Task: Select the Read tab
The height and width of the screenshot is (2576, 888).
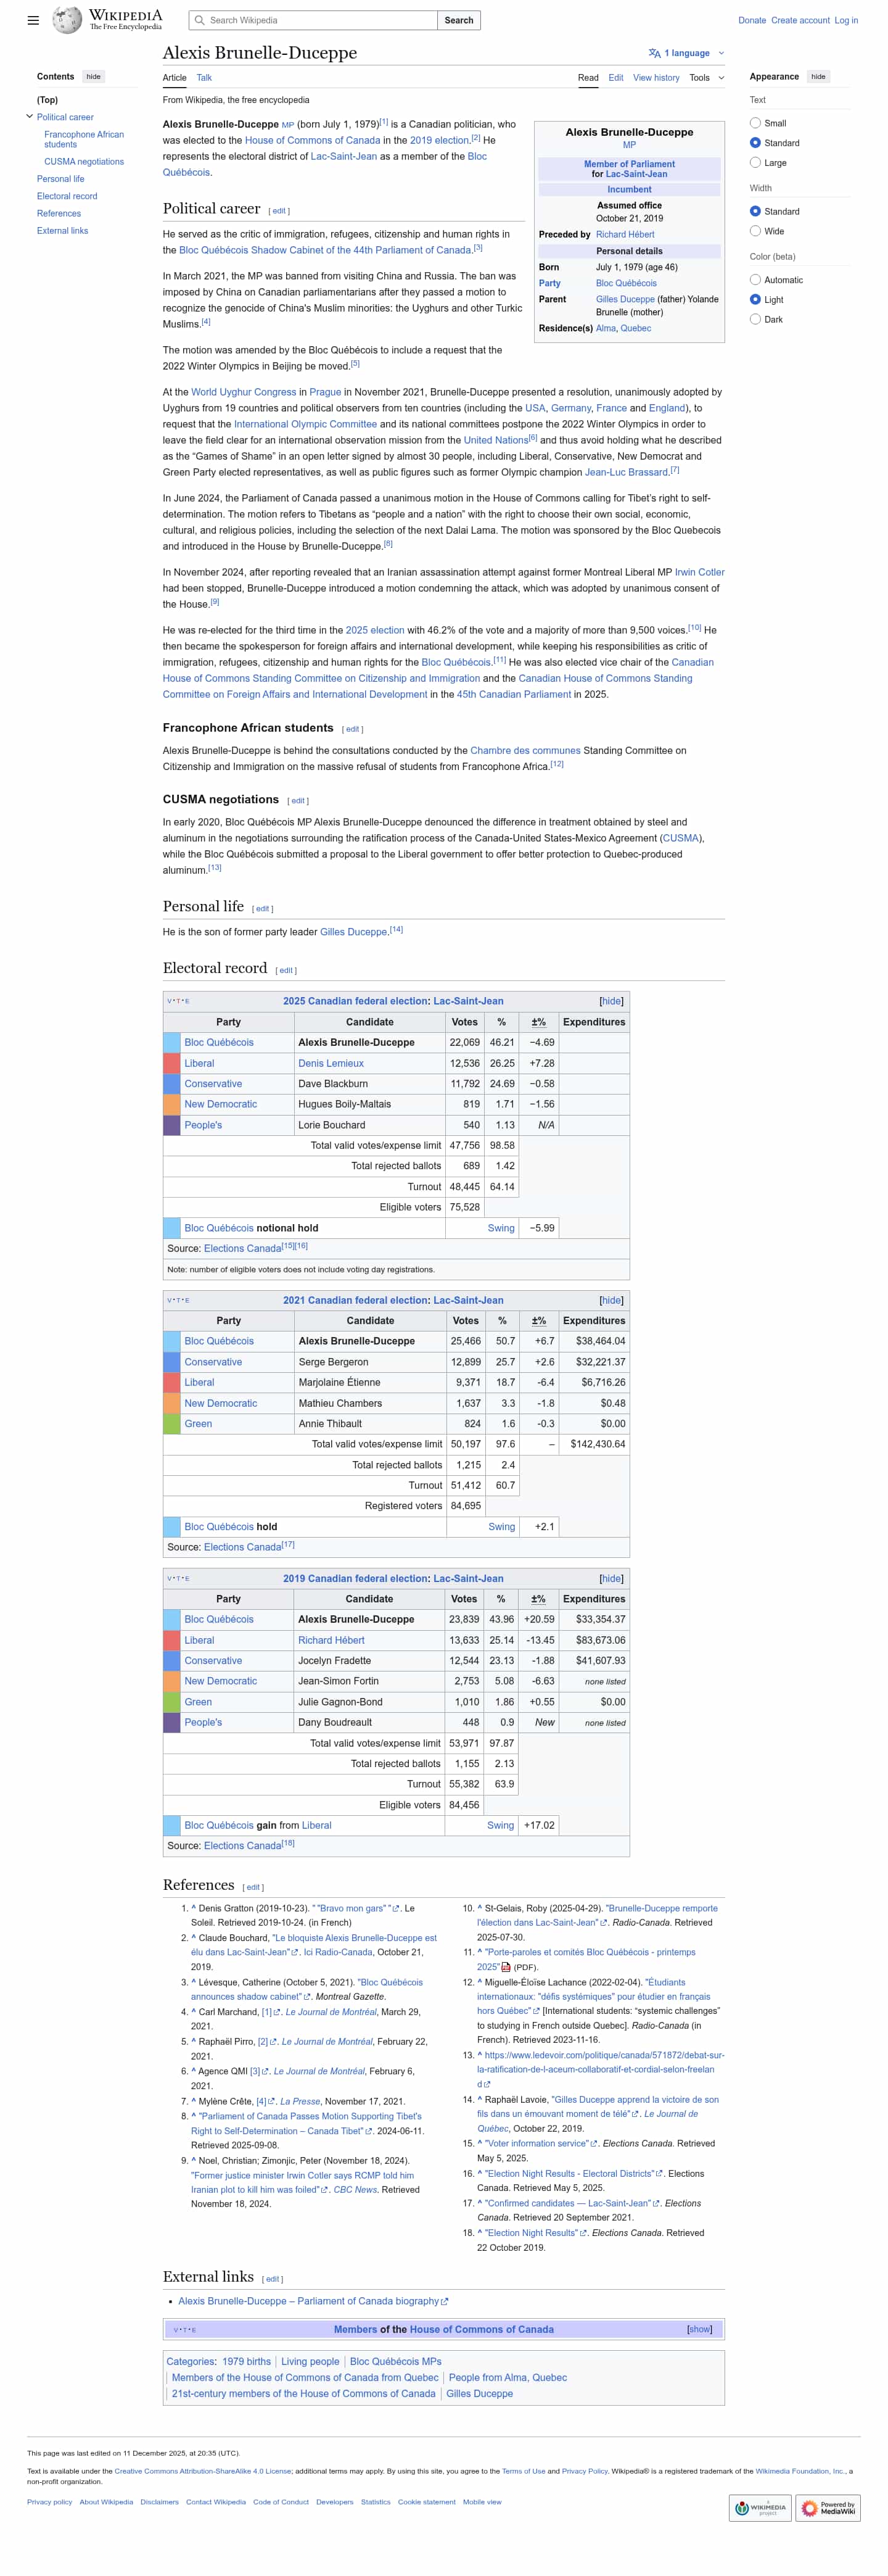Action: click(588, 78)
